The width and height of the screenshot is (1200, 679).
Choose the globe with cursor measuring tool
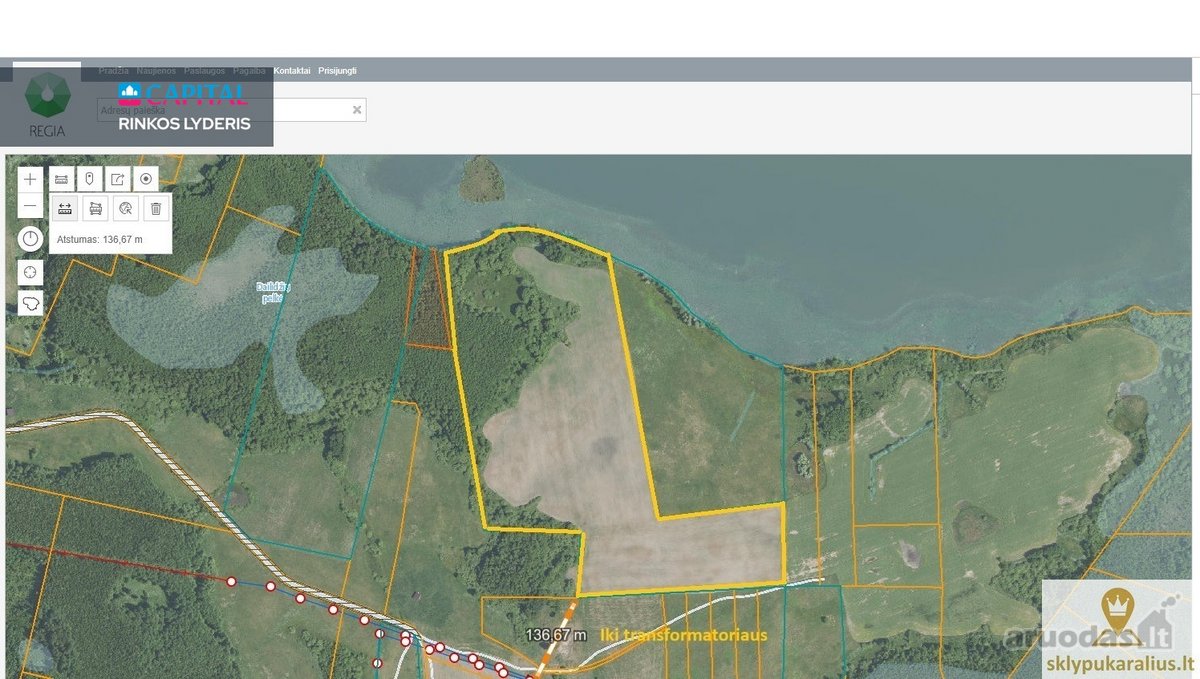click(125, 208)
